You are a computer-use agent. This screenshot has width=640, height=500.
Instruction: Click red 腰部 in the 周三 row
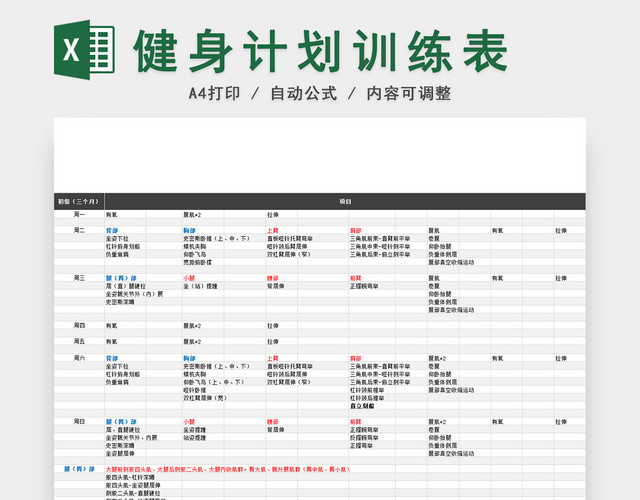pos(273,278)
